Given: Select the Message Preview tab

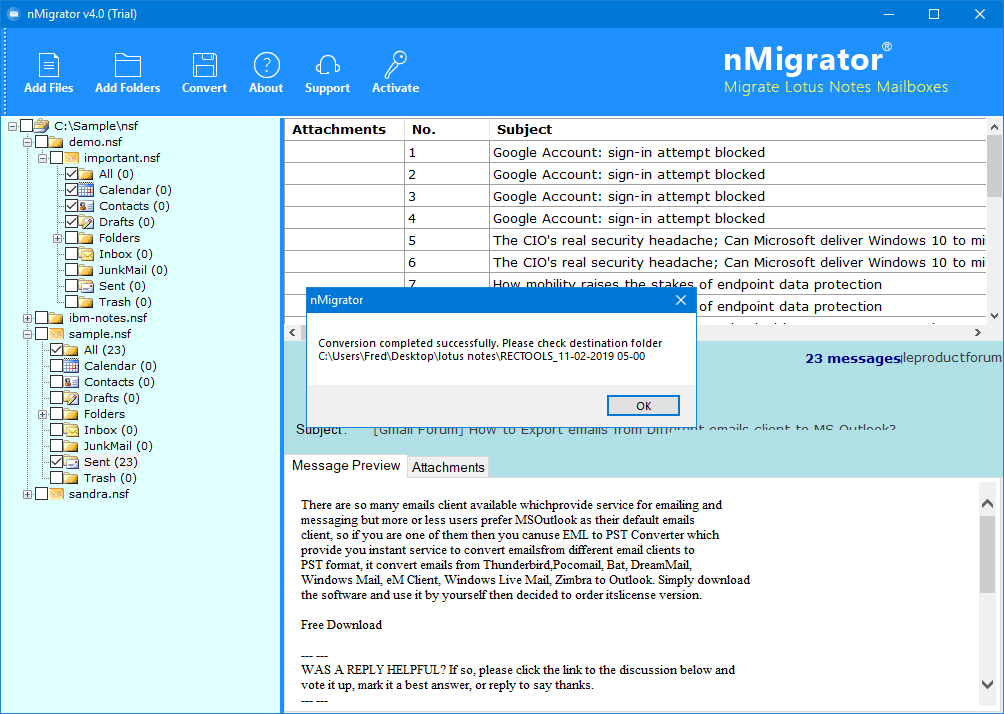Looking at the screenshot, I should pos(346,466).
